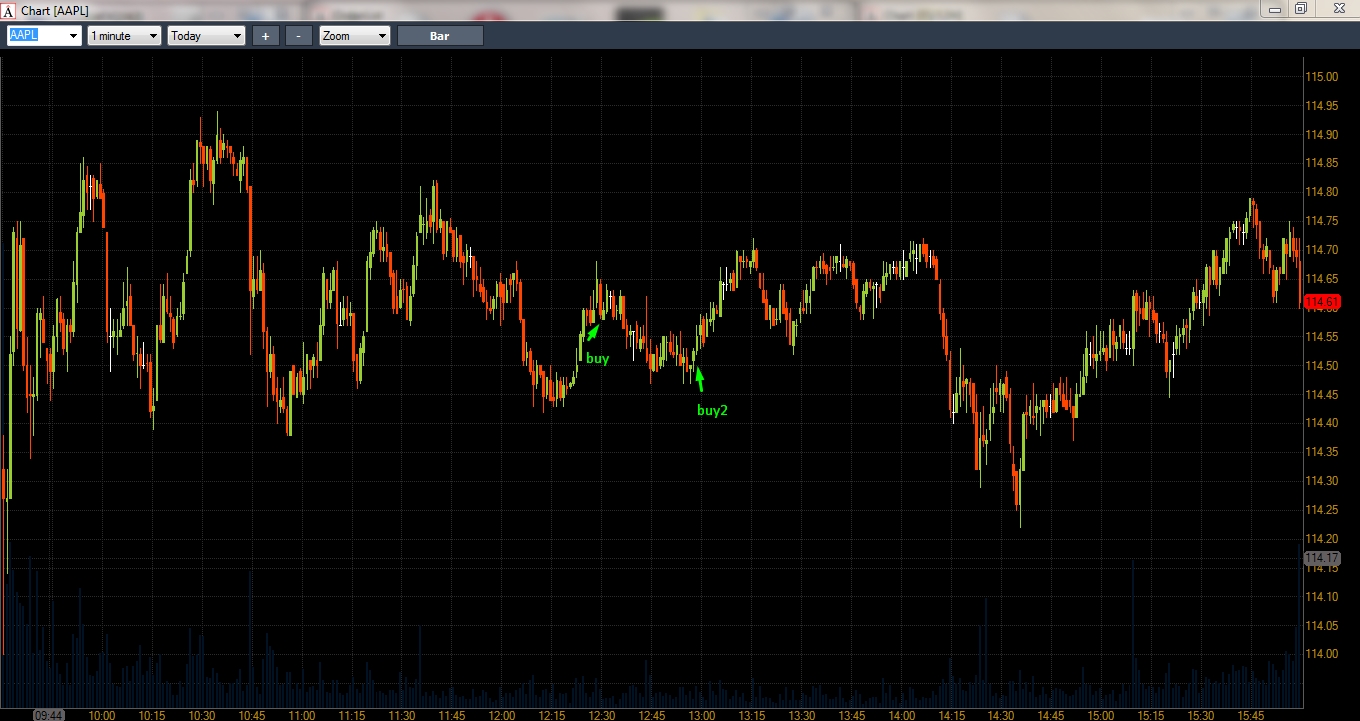Open the 'Today' date range dropdown
The height and width of the screenshot is (721, 1360).
coord(237,36)
